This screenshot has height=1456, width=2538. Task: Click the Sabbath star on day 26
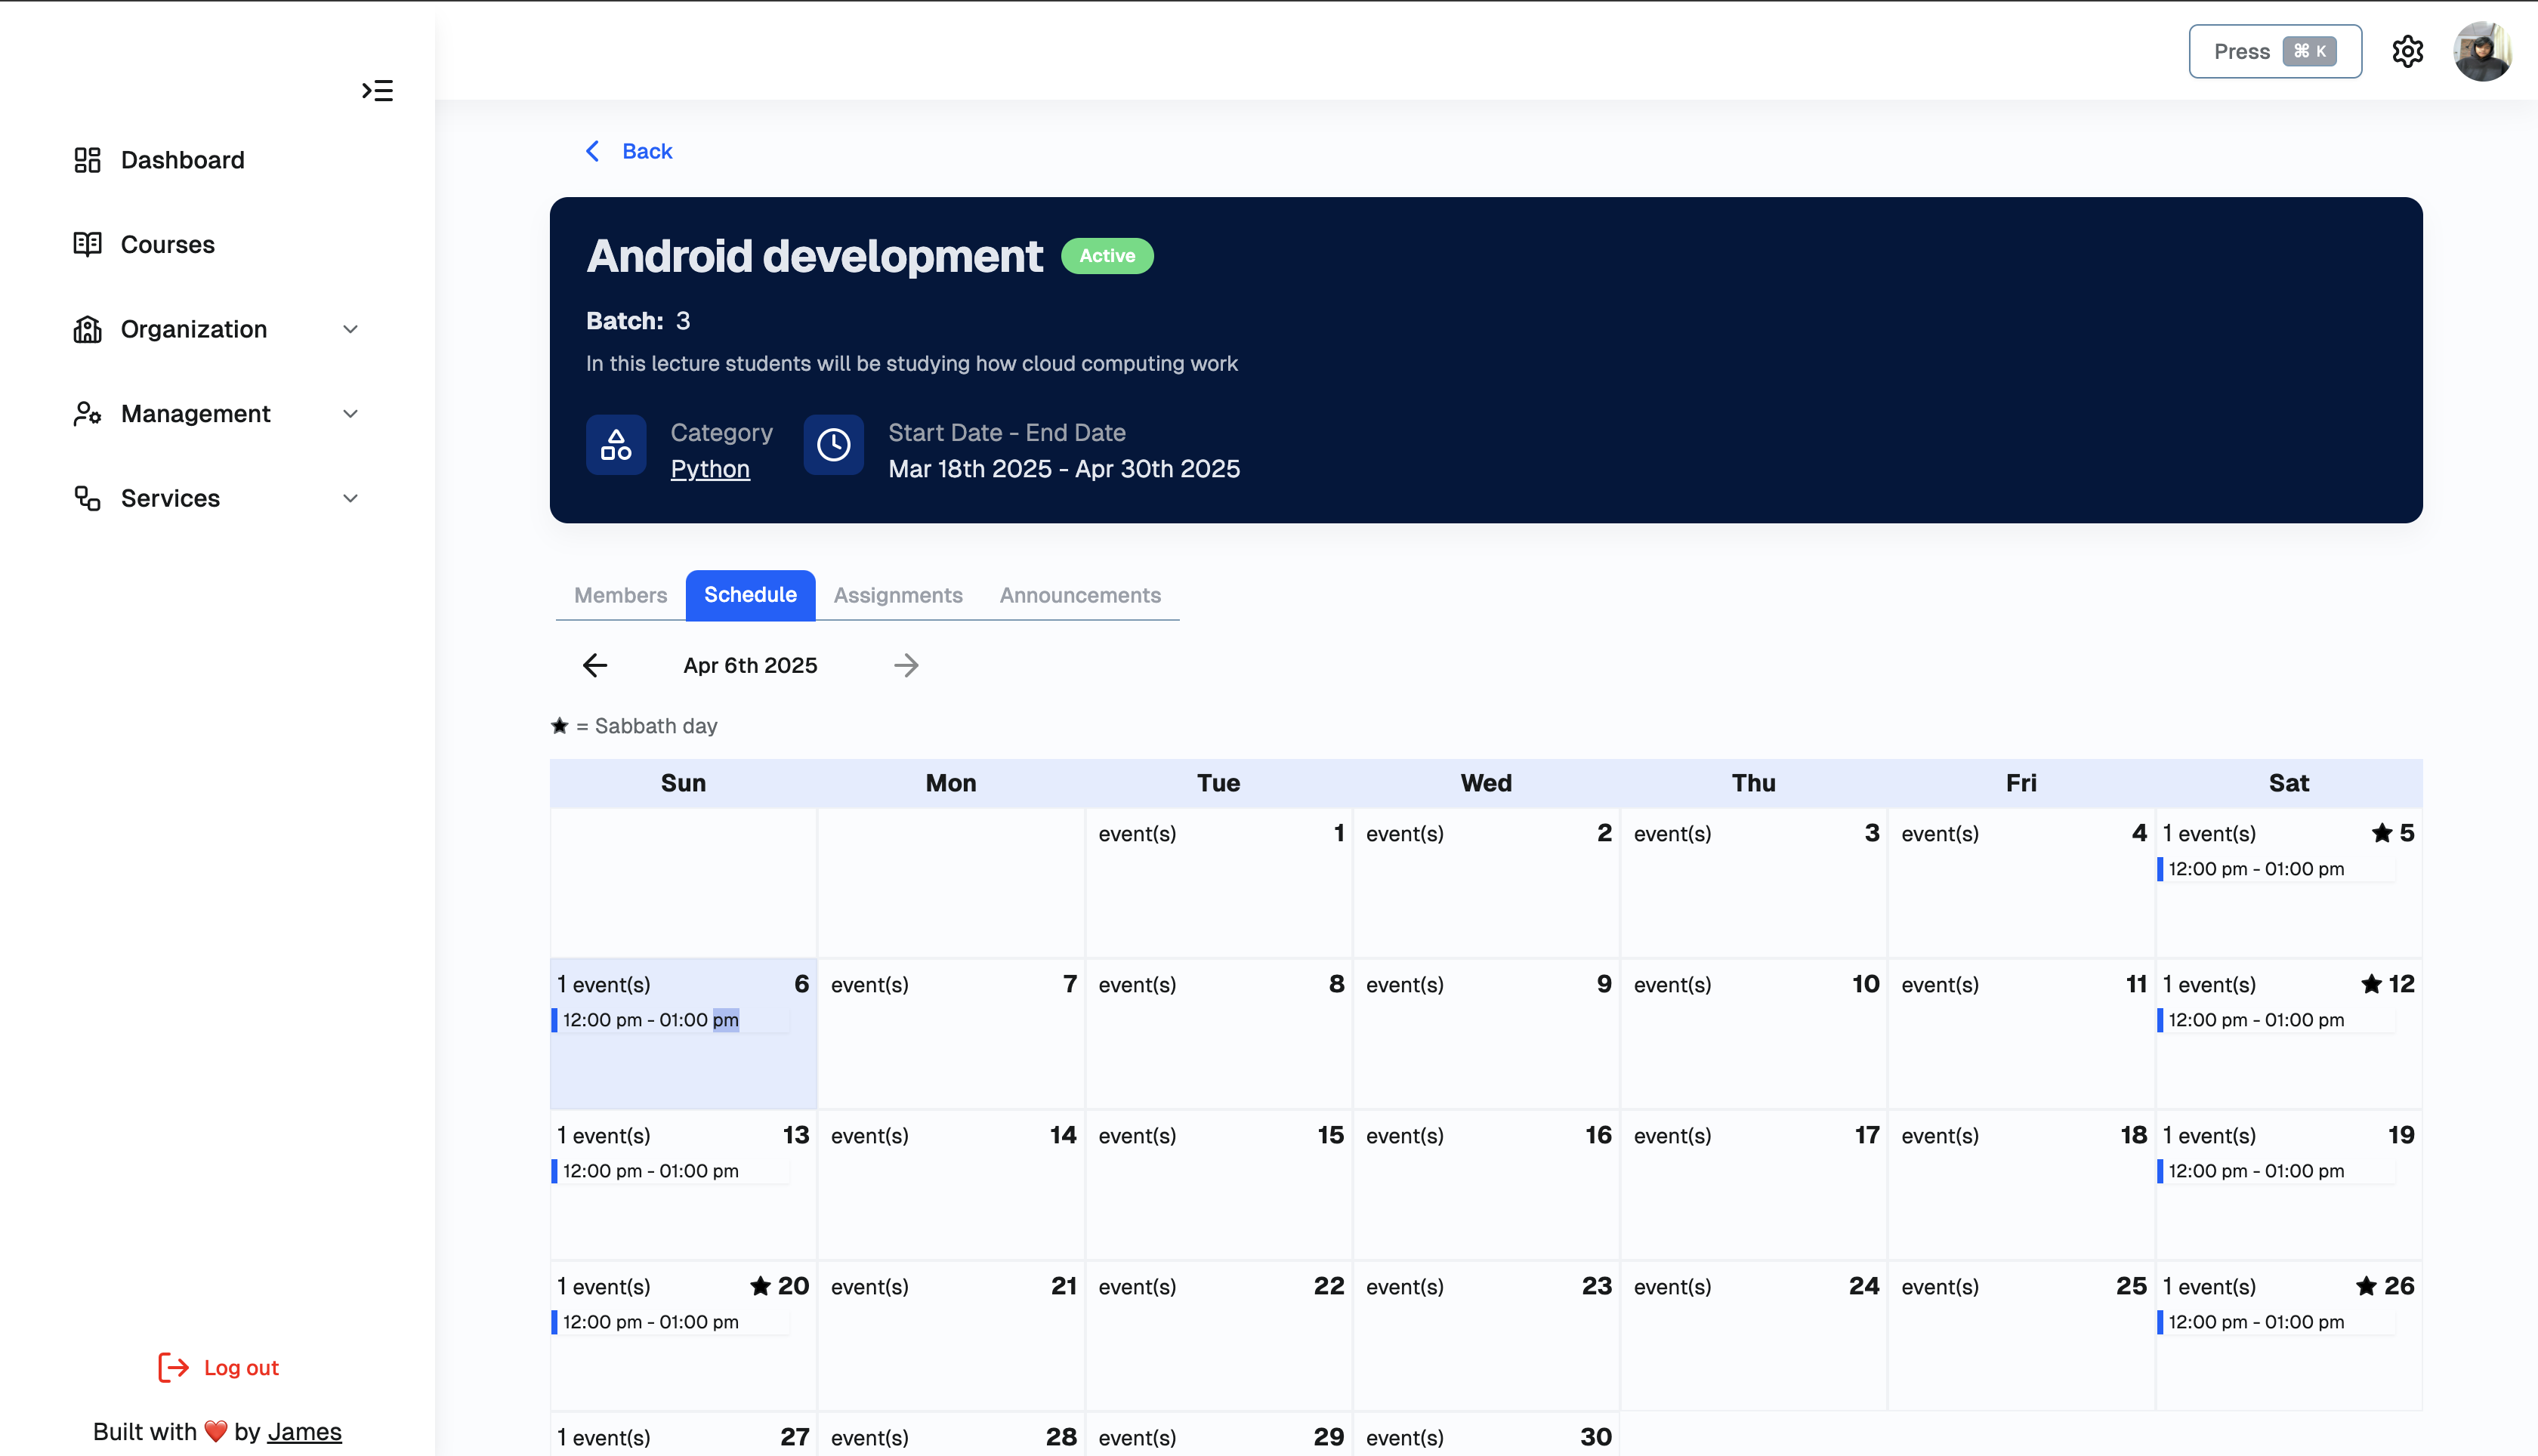(2366, 1286)
